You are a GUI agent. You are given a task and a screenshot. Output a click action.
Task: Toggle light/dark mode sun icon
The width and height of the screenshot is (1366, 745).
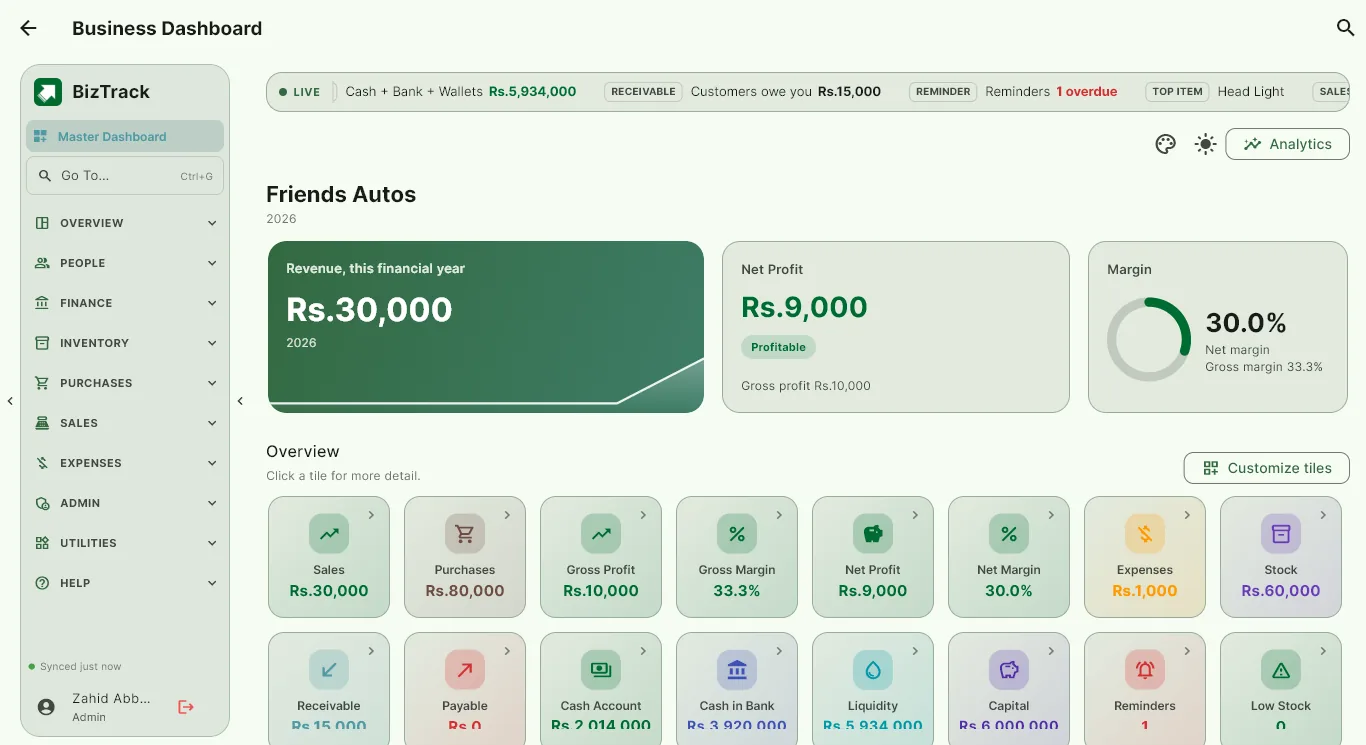[1206, 144]
